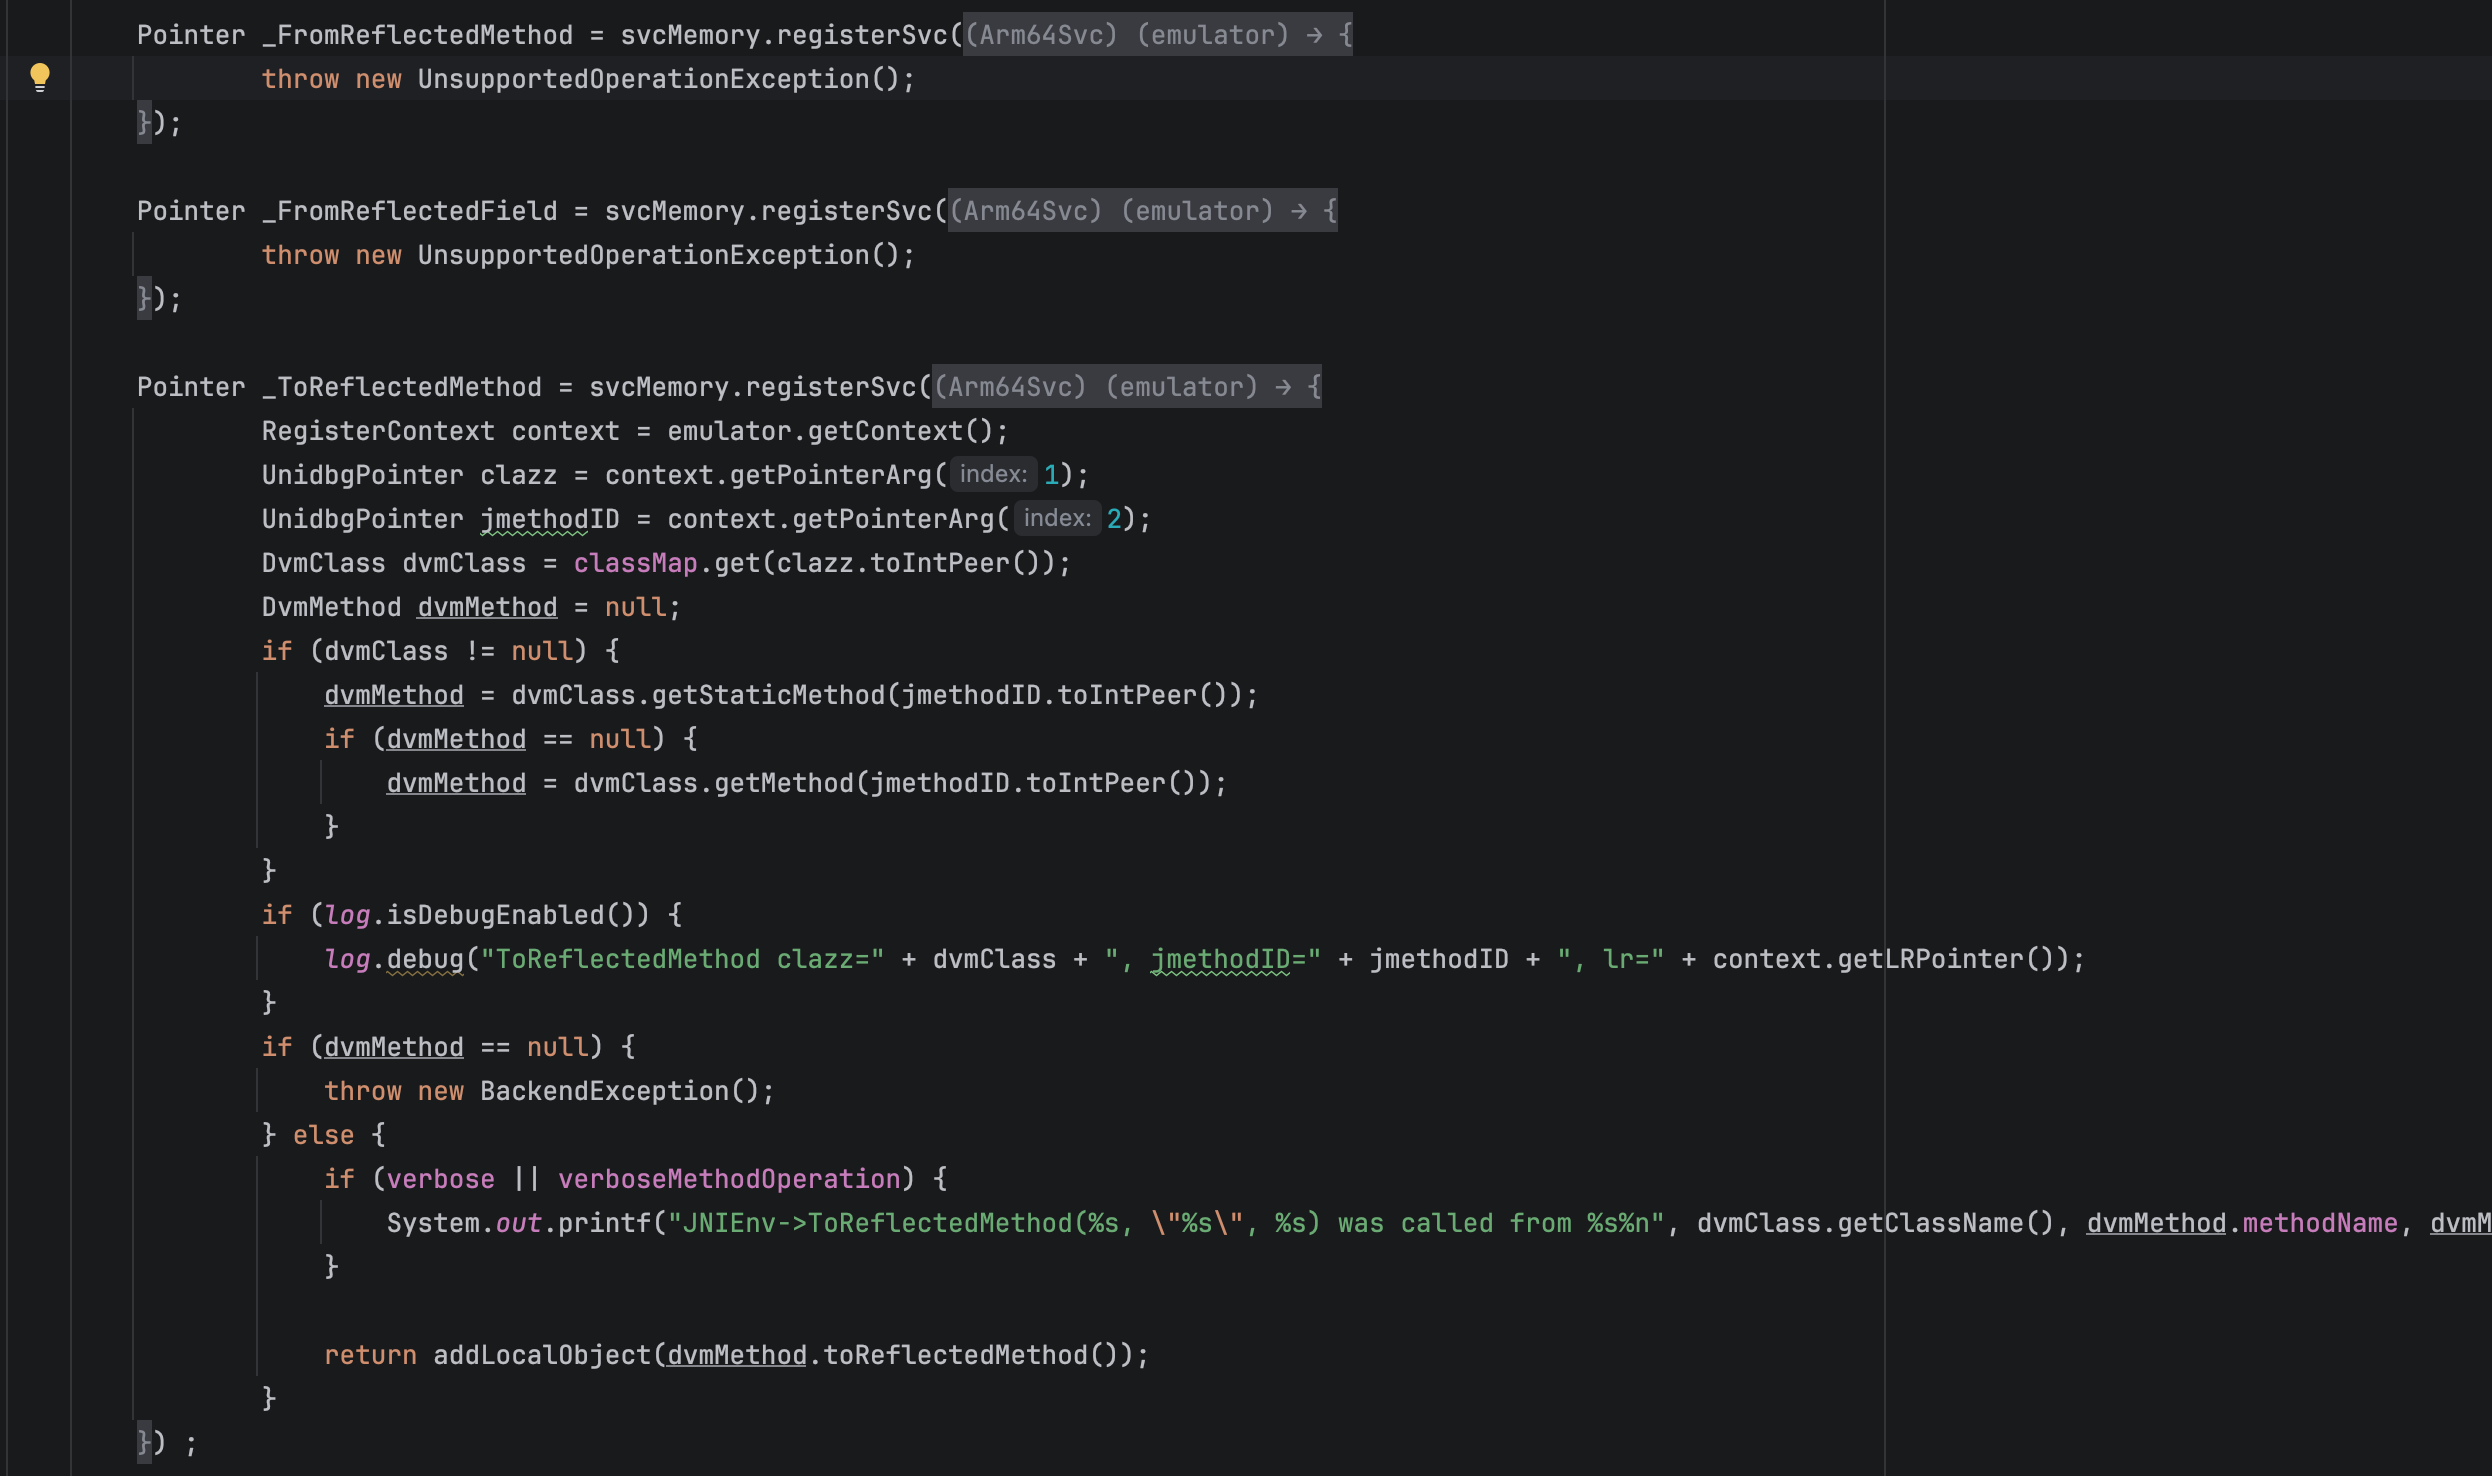Click RegisterContext type name
The image size is (2492, 1476).
378,431
